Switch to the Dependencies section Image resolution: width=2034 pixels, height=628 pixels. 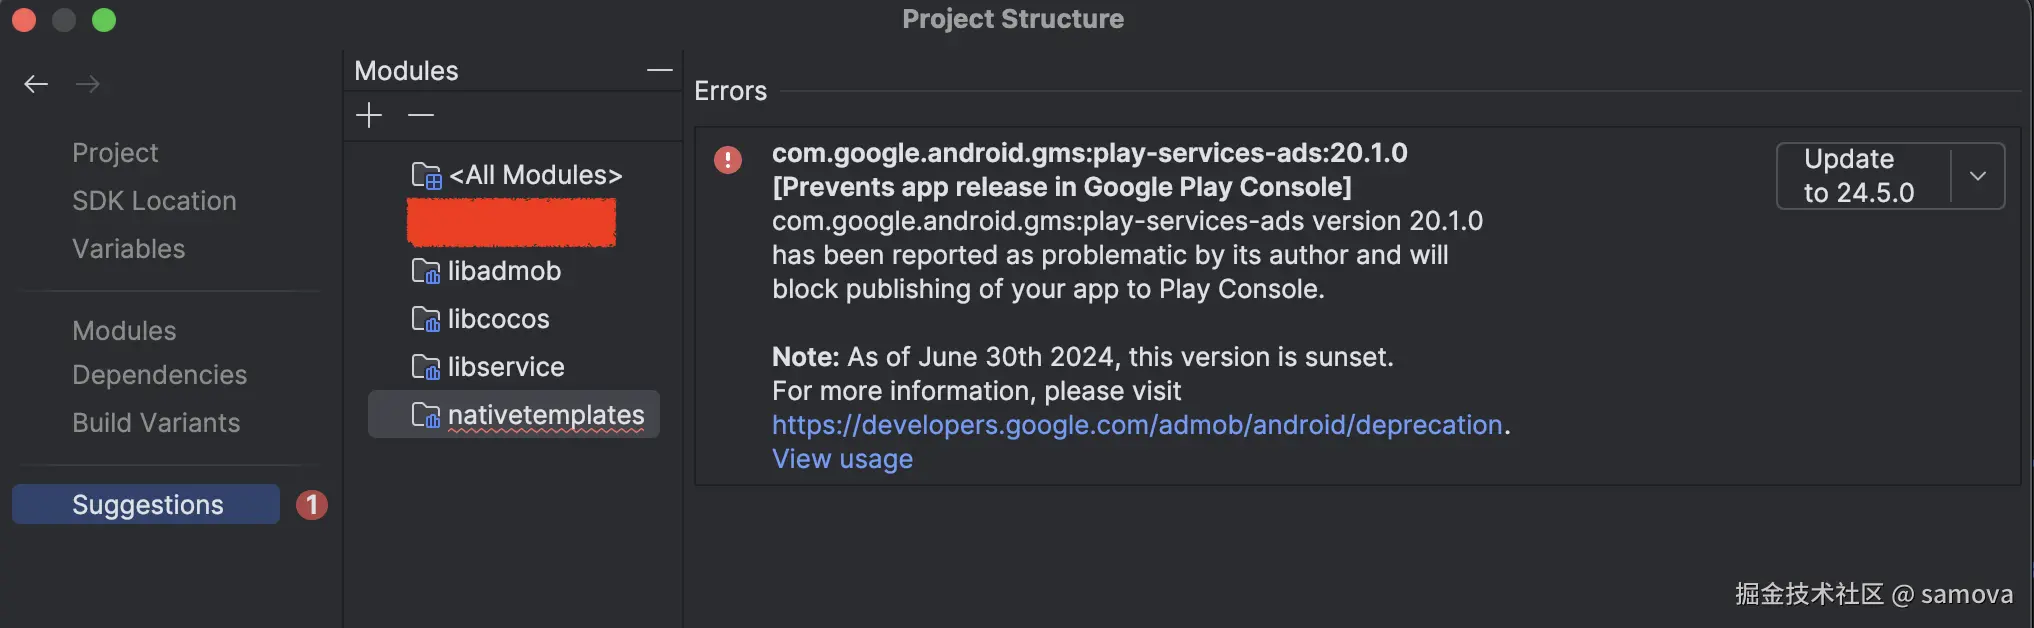point(159,374)
